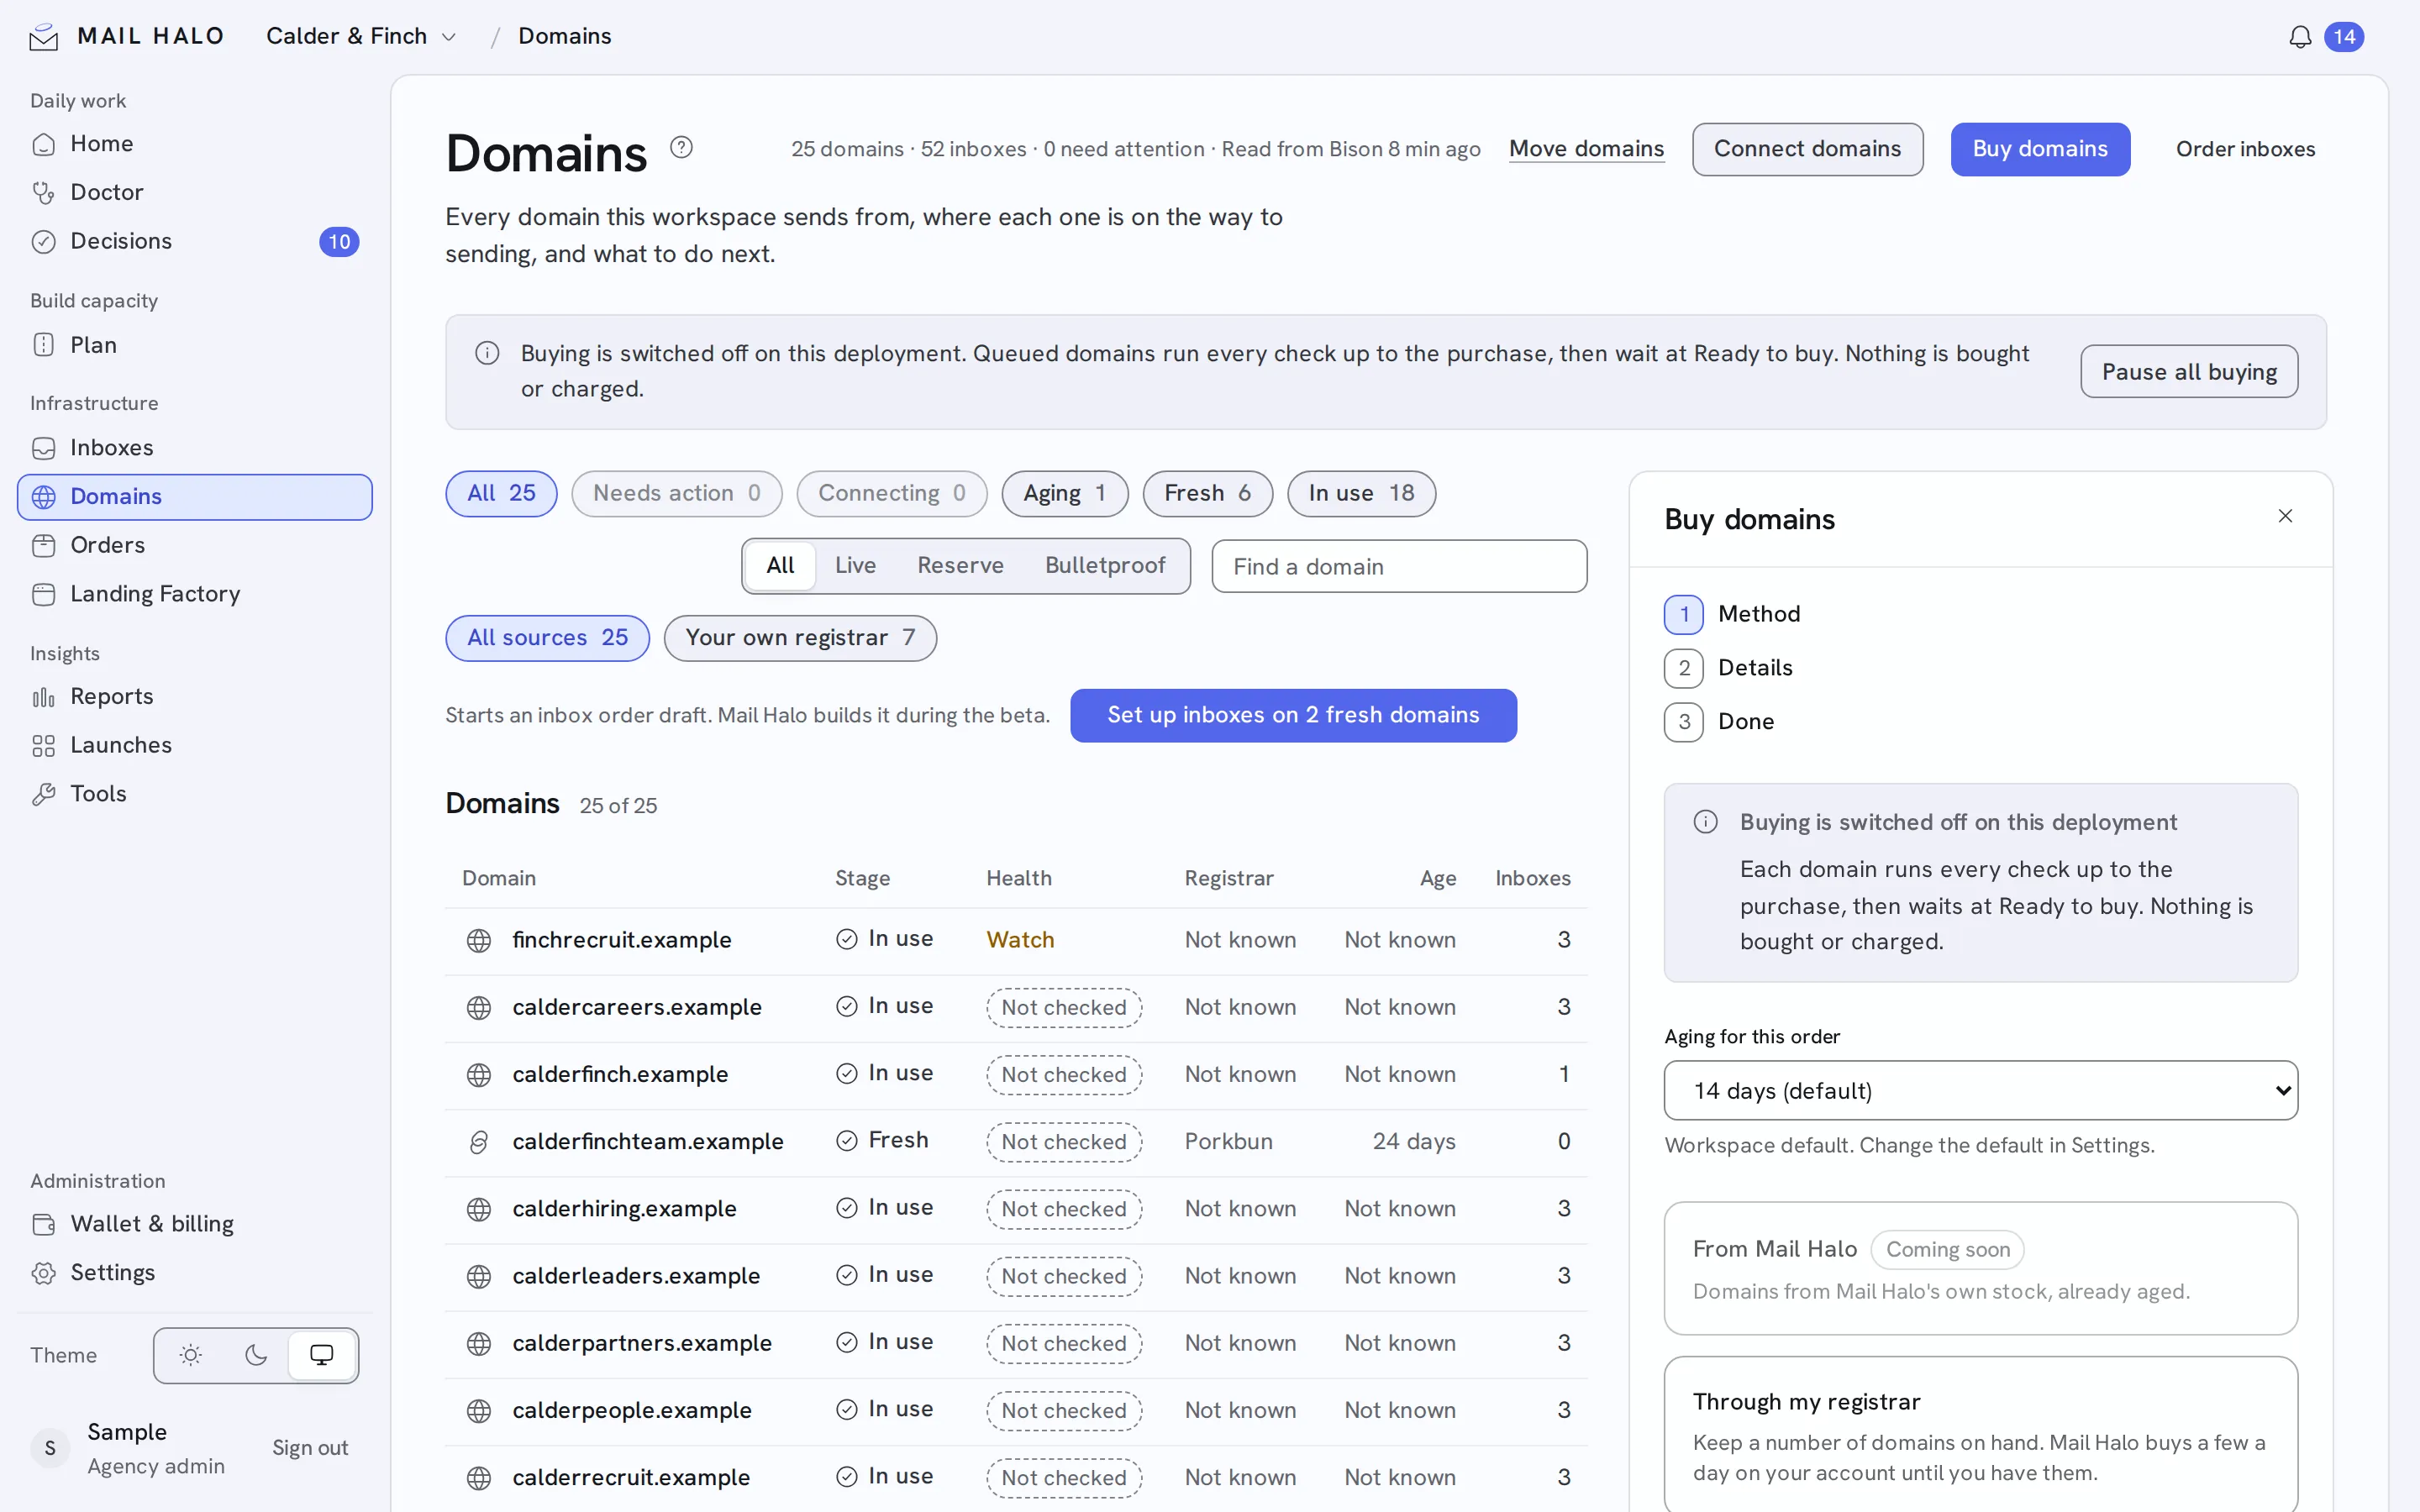Open the Aging for this order dropdown
The height and width of the screenshot is (1512, 2420).
[1980, 1090]
